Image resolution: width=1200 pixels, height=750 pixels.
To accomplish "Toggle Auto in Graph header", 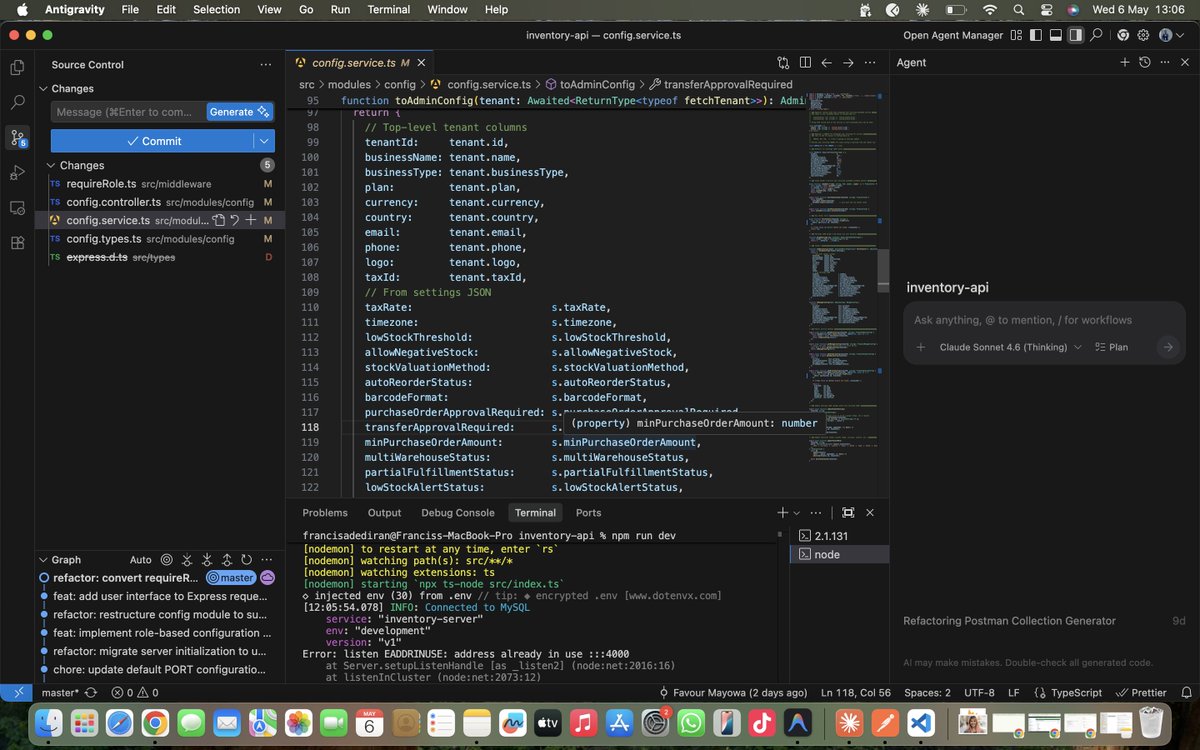I will 140,560.
